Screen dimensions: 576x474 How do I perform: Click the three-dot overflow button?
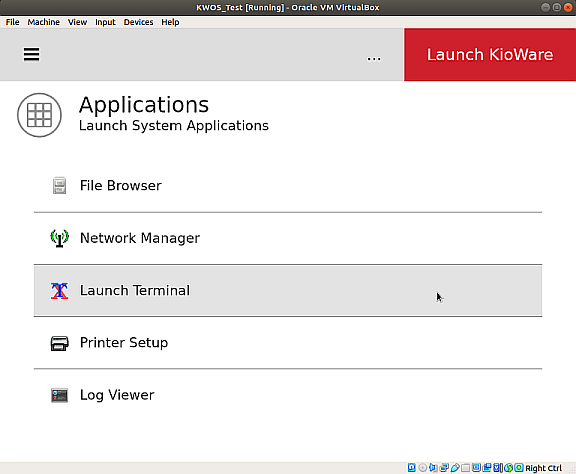(374, 59)
